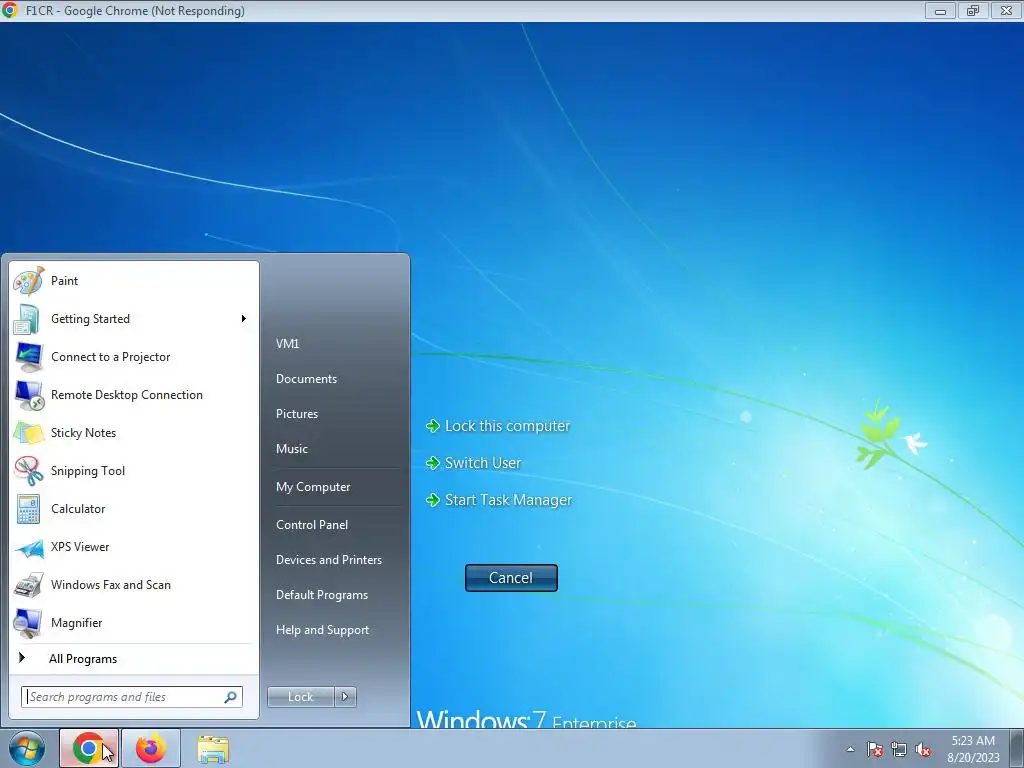This screenshot has height=768, width=1024.
Task: Click the green arrow beside Lock this computer
Action: pos(432,426)
